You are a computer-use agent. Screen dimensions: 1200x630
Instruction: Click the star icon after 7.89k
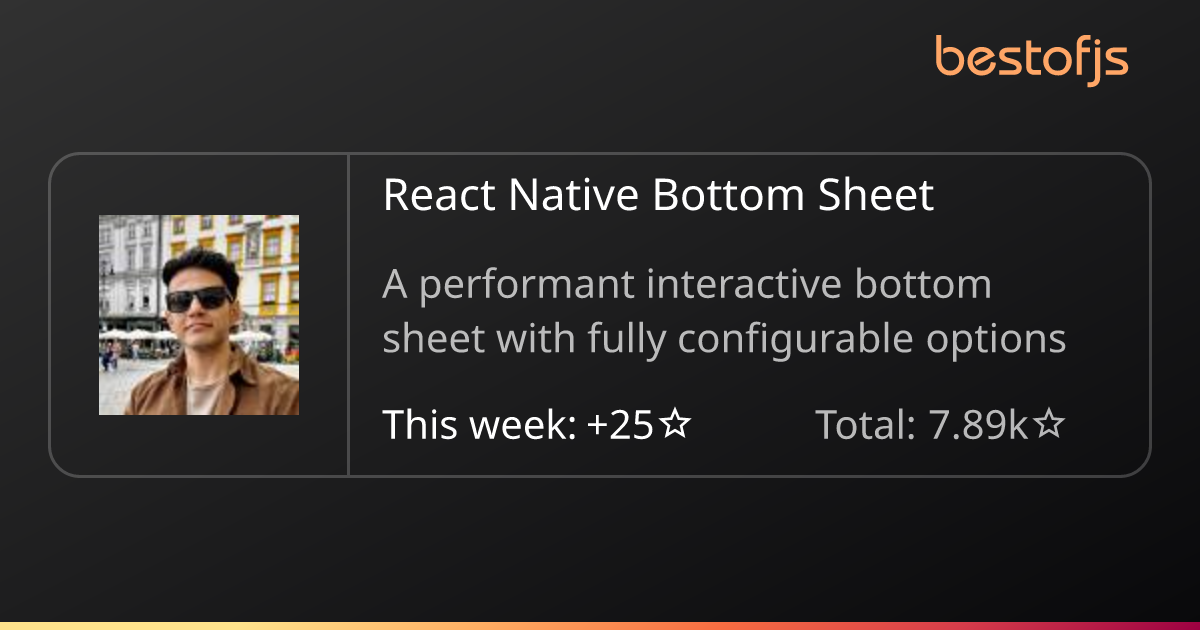pos(1048,426)
